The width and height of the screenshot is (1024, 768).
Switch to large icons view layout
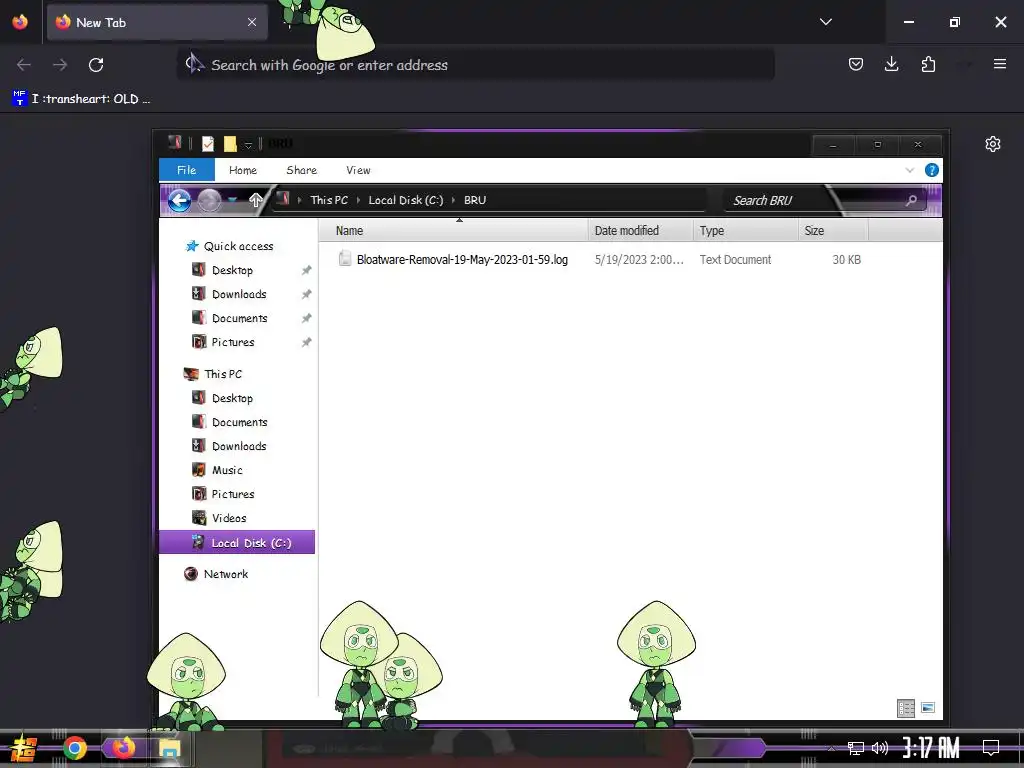pos(927,708)
